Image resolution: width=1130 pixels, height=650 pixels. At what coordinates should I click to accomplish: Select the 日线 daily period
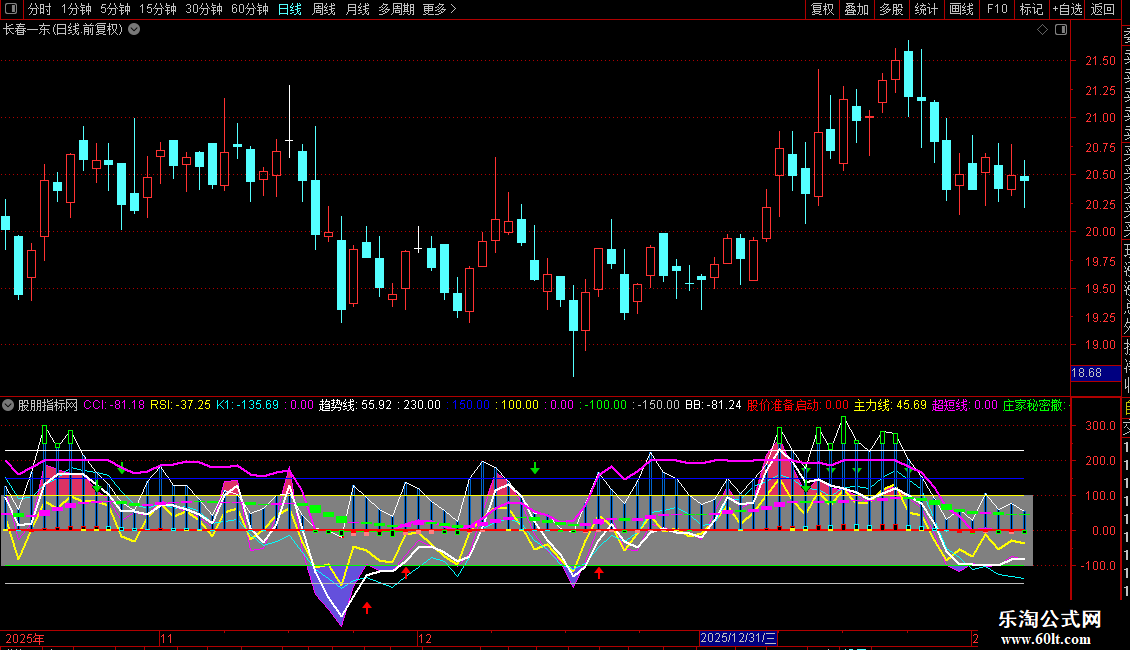290,9
